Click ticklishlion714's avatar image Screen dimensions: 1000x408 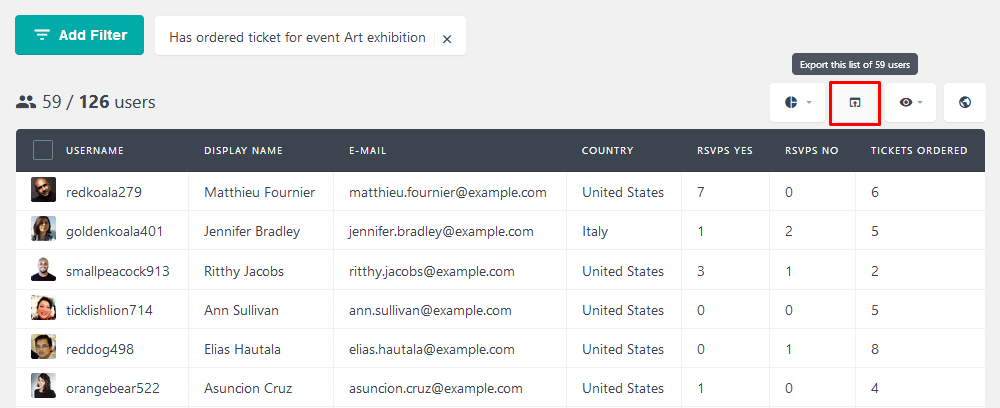[43, 308]
